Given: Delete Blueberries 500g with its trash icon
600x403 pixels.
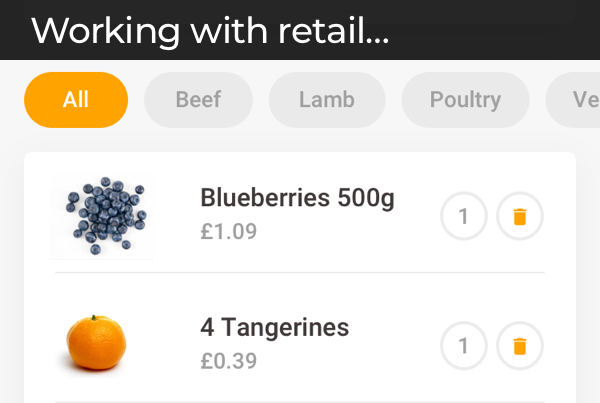Looking at the screenshot, I should click(x=520, y=216).
